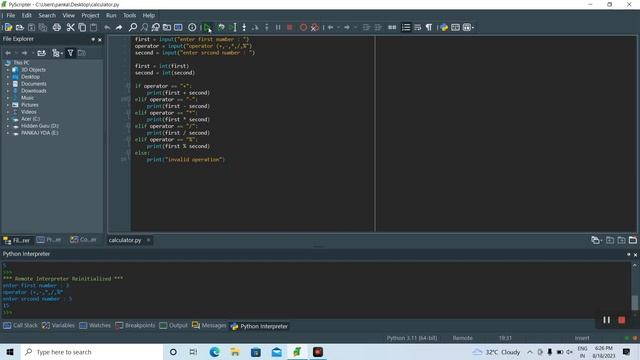Toggle line numbers display in toolbar

click(x=406, y=27)
